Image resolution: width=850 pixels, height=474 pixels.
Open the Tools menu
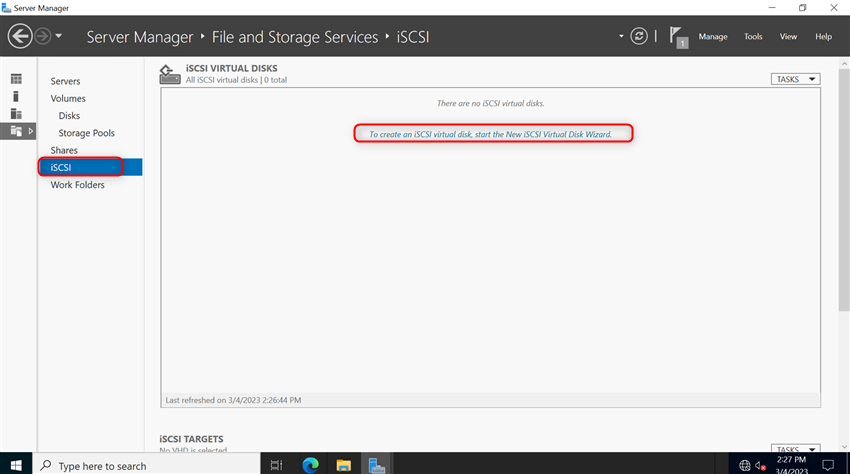click(753, 36)
